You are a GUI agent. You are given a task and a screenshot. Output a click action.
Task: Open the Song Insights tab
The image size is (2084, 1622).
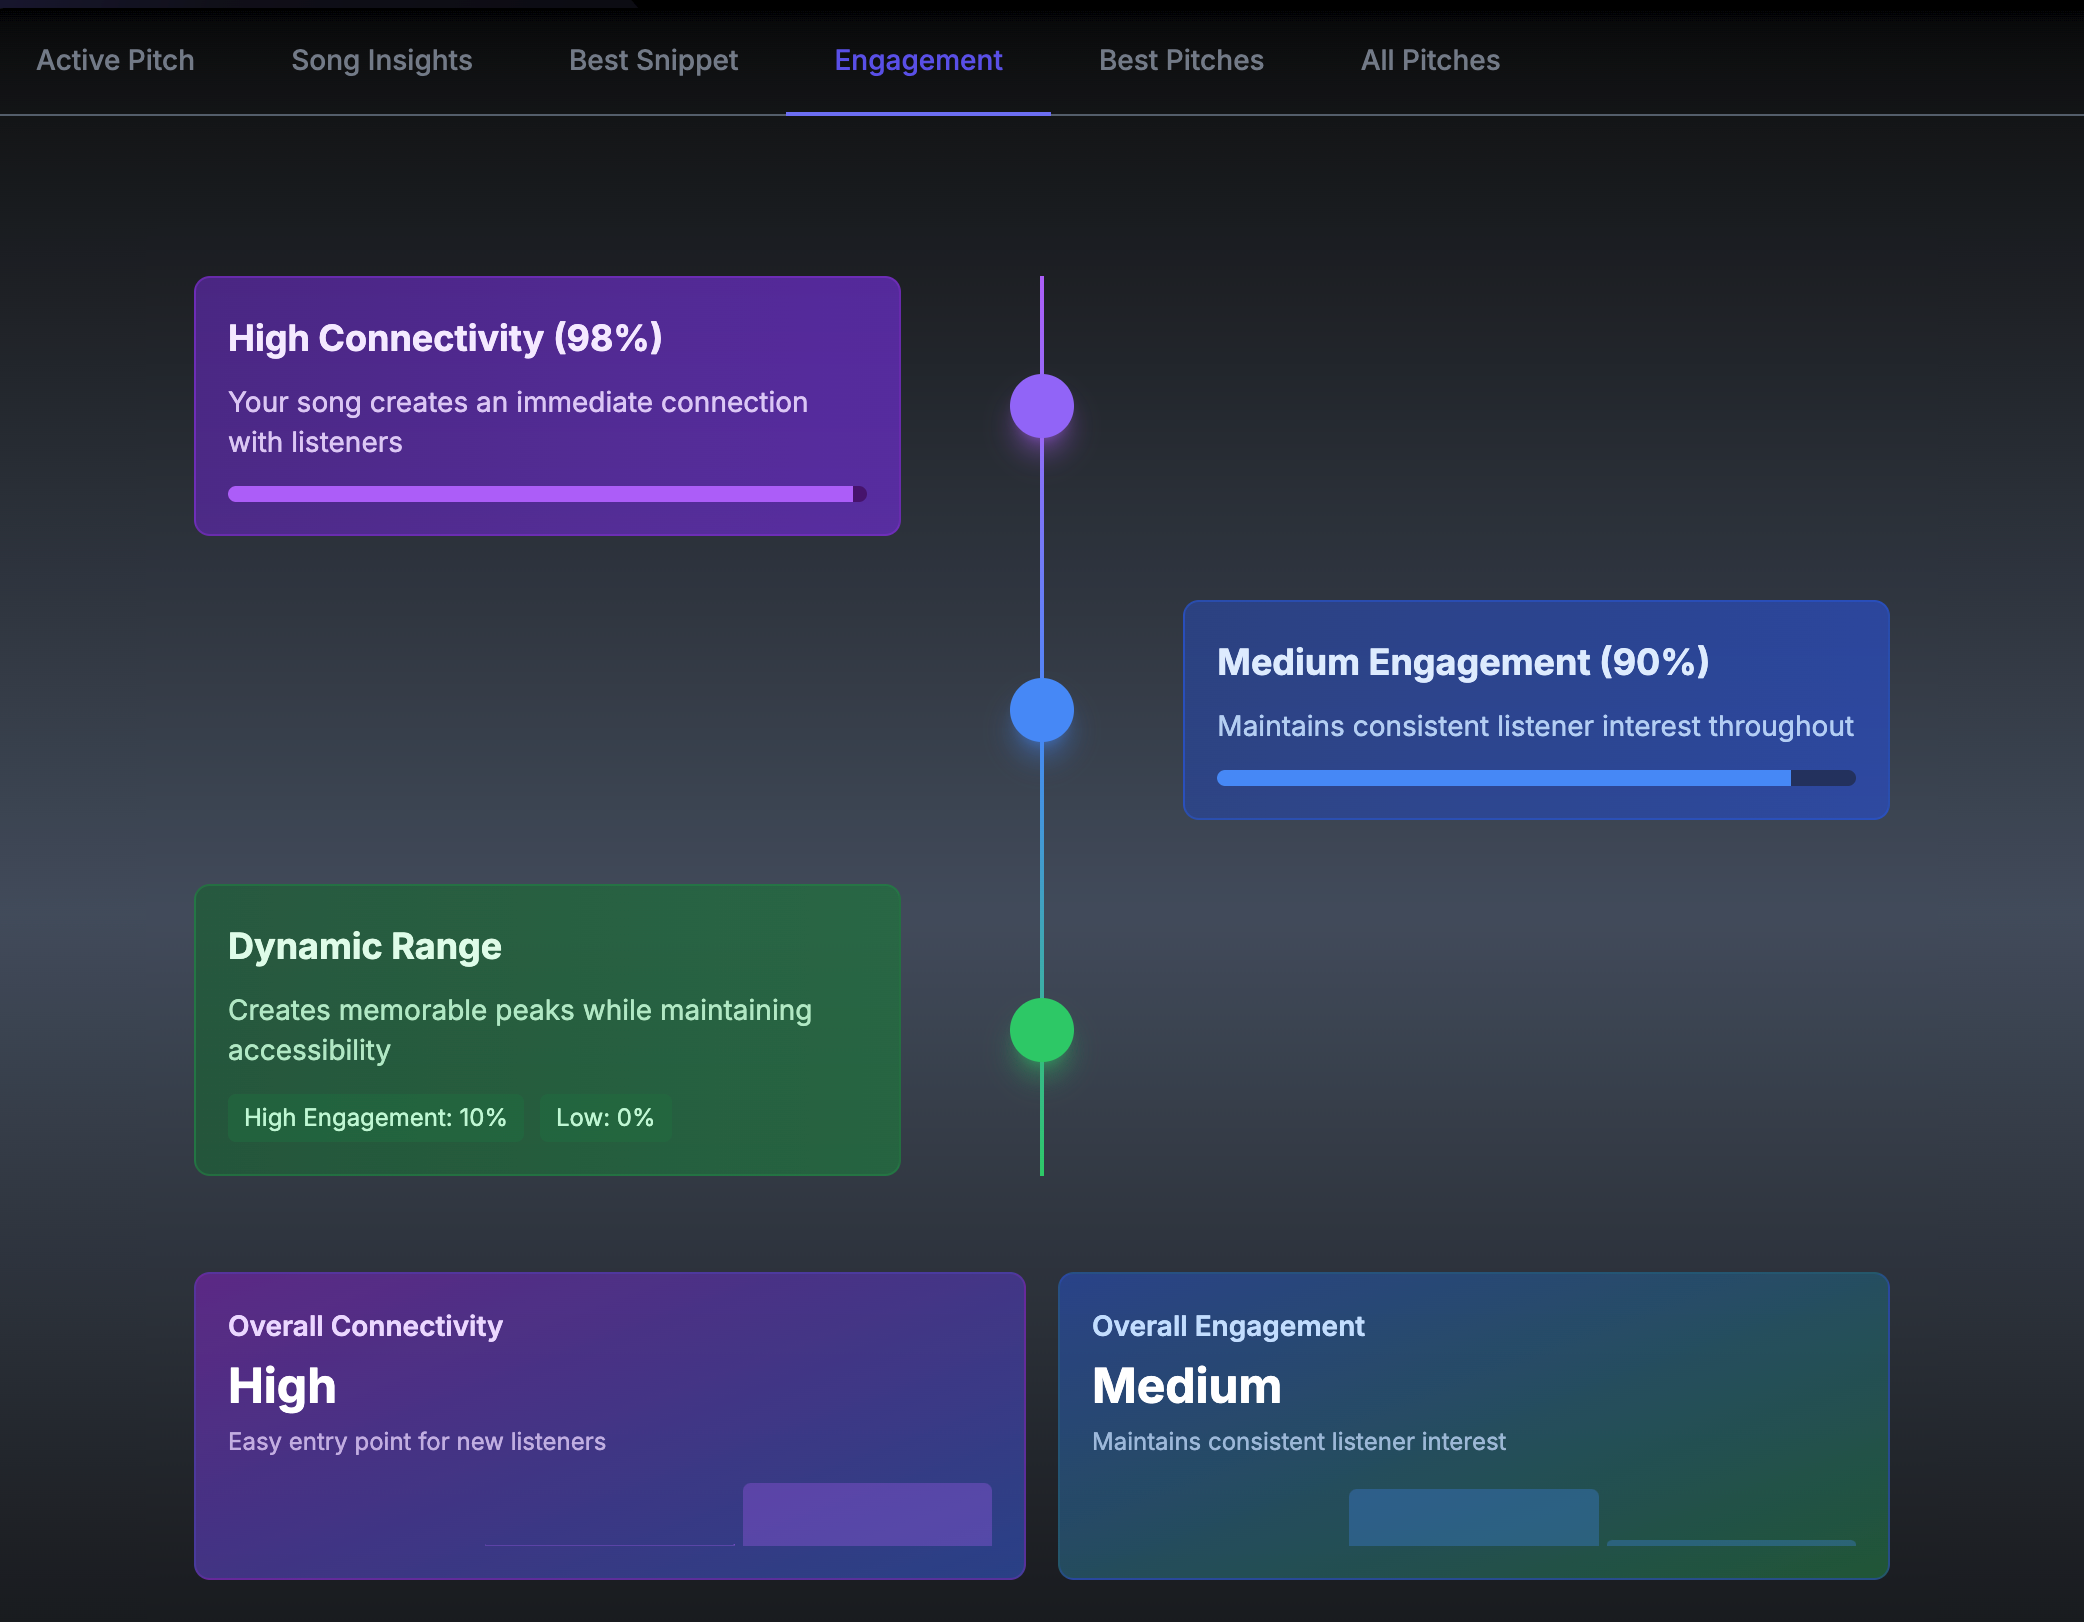(x=381, y=60)
